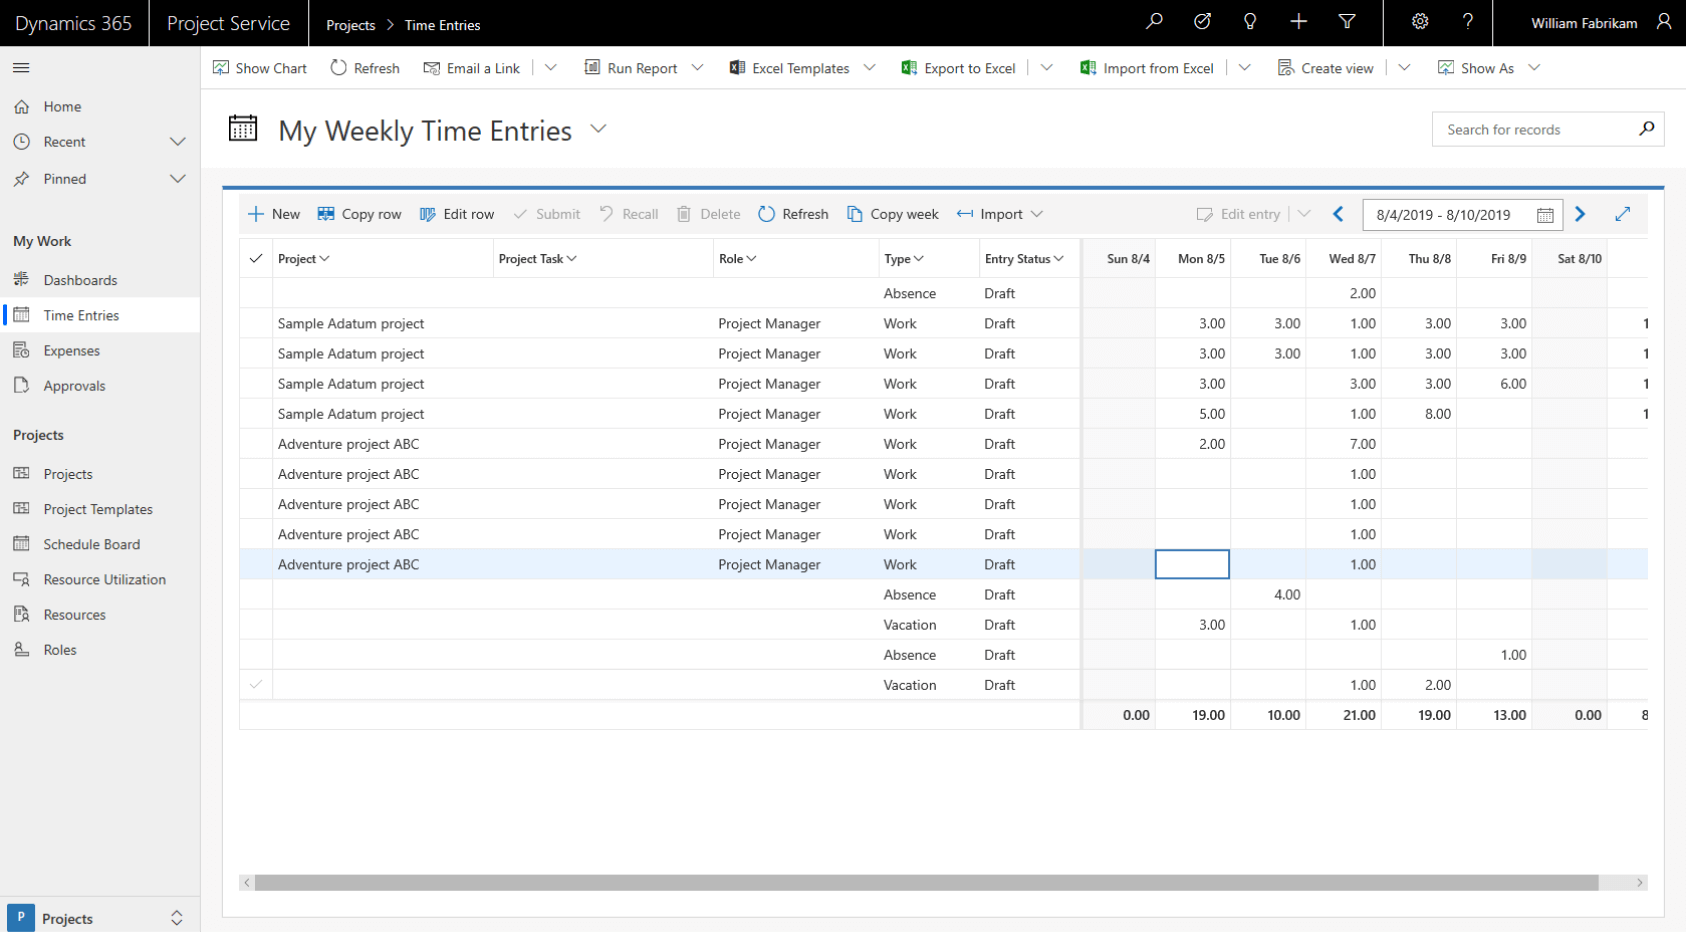1686x932 pixels.
Task: Click Refresh in the top command bar
Action: tap(365, 68)
